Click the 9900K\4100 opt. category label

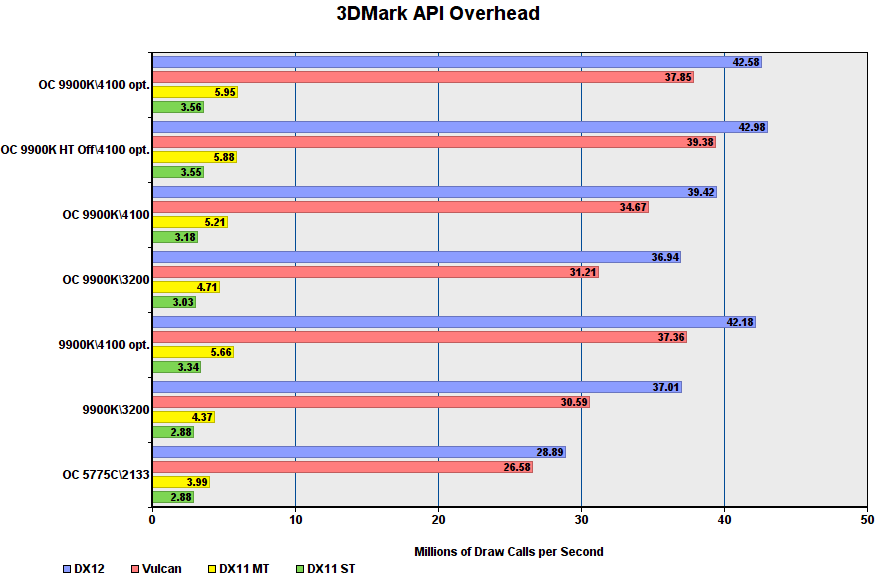[x=104, y=345]
